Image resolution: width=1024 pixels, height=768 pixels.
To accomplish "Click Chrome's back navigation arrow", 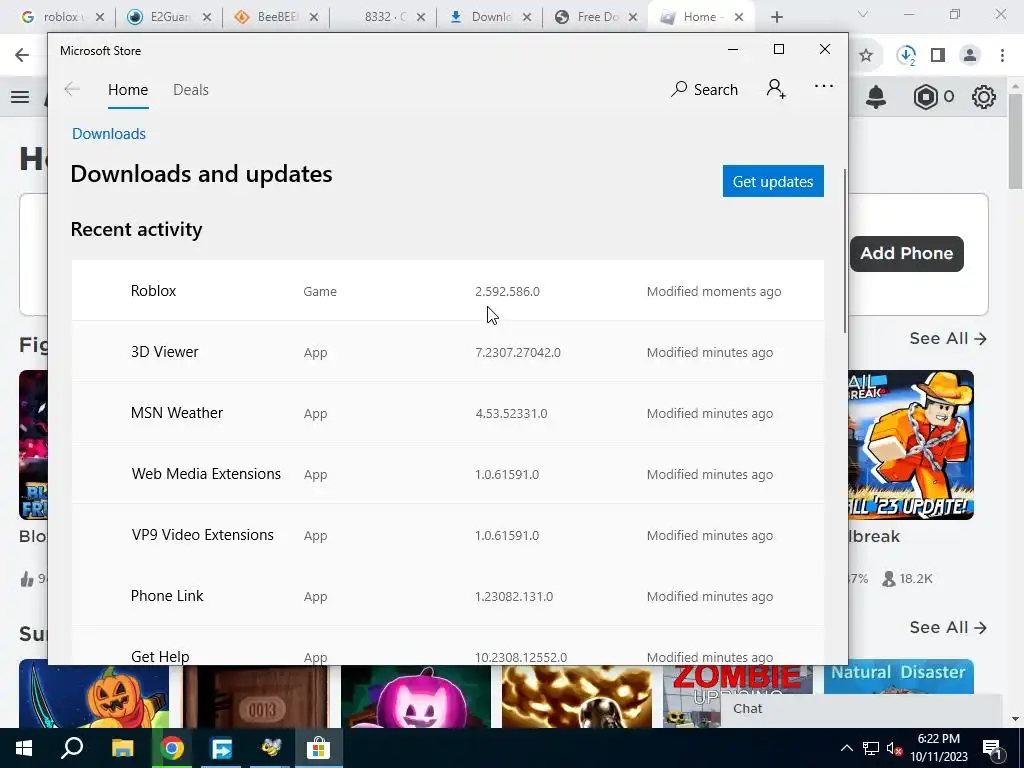I will pyautogui.click(x=22, y=56).
